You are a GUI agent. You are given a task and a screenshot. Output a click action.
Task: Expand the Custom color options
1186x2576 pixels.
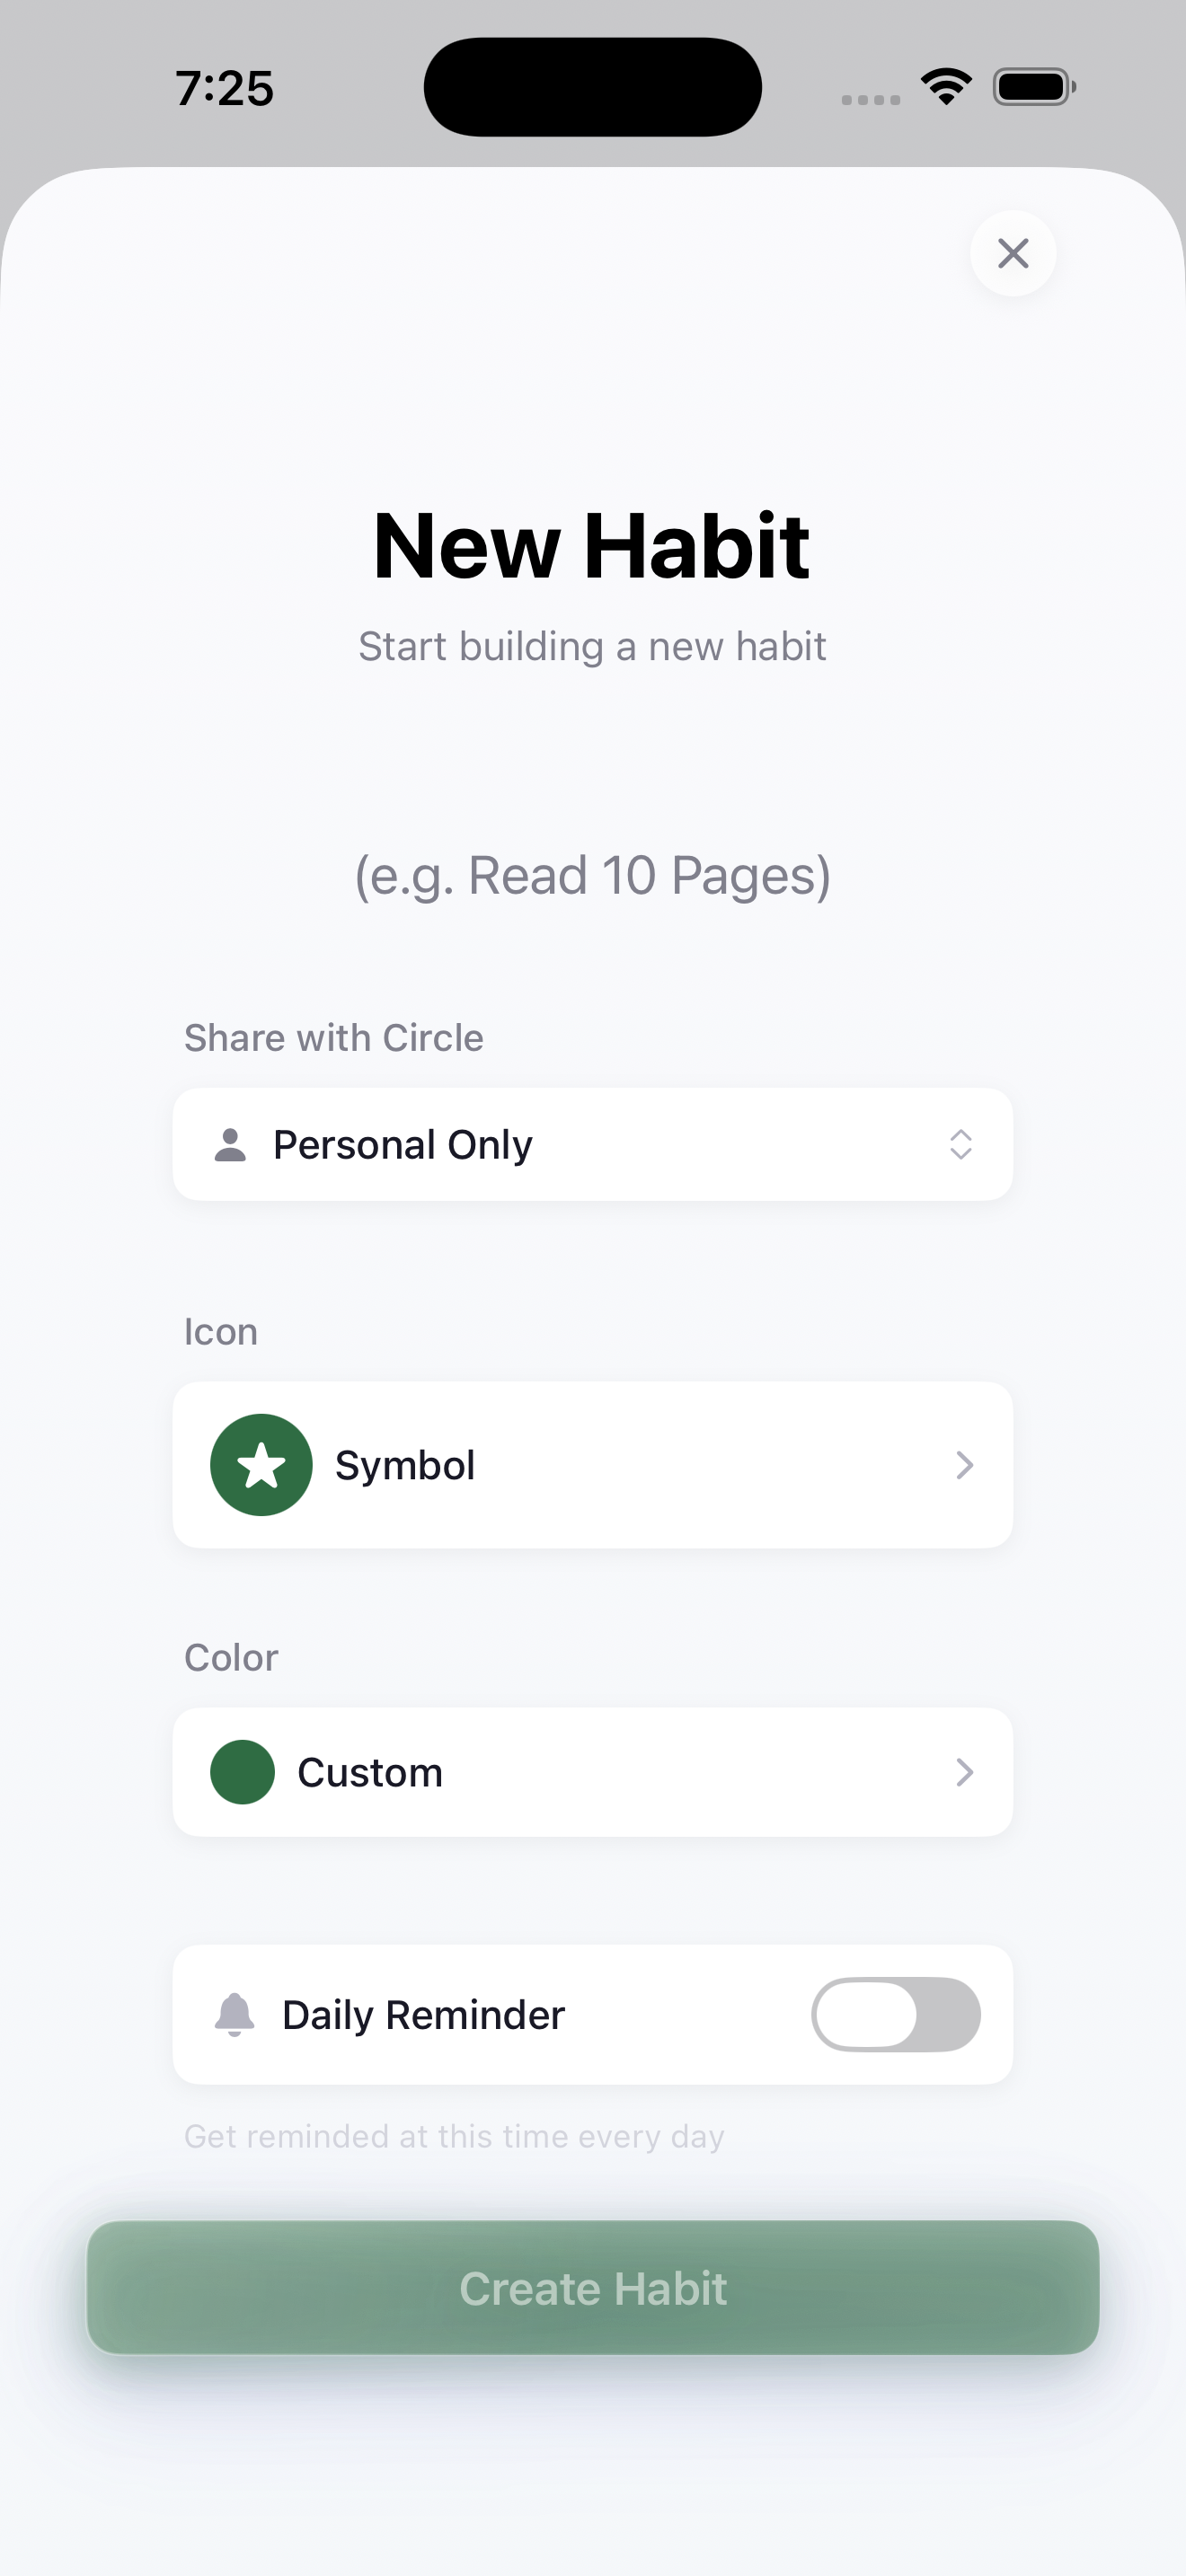pyautogui.click(x=593, y=1772)
